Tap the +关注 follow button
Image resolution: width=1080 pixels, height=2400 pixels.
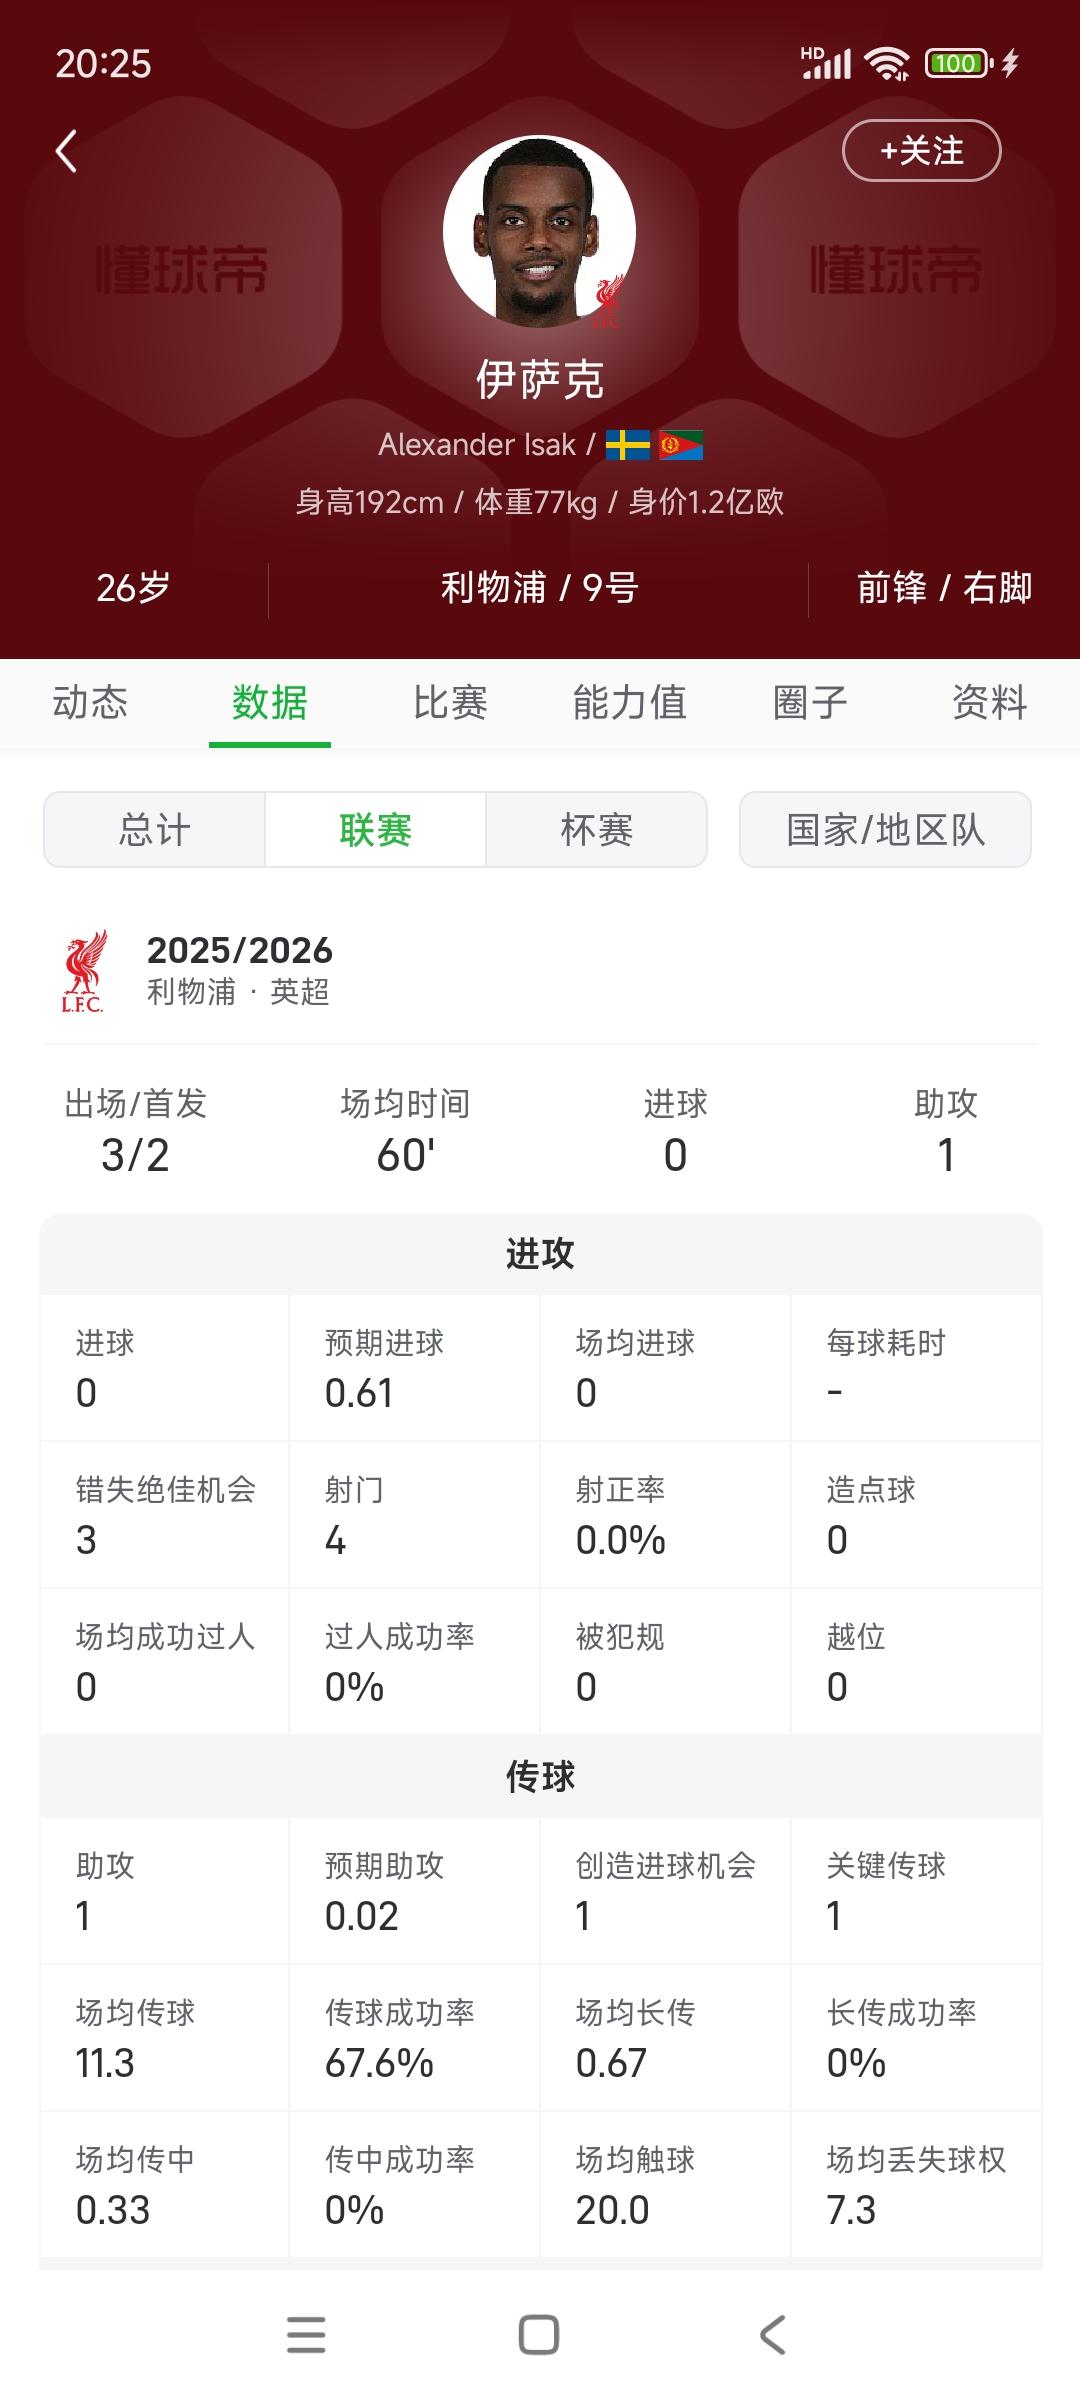(921, 151)
